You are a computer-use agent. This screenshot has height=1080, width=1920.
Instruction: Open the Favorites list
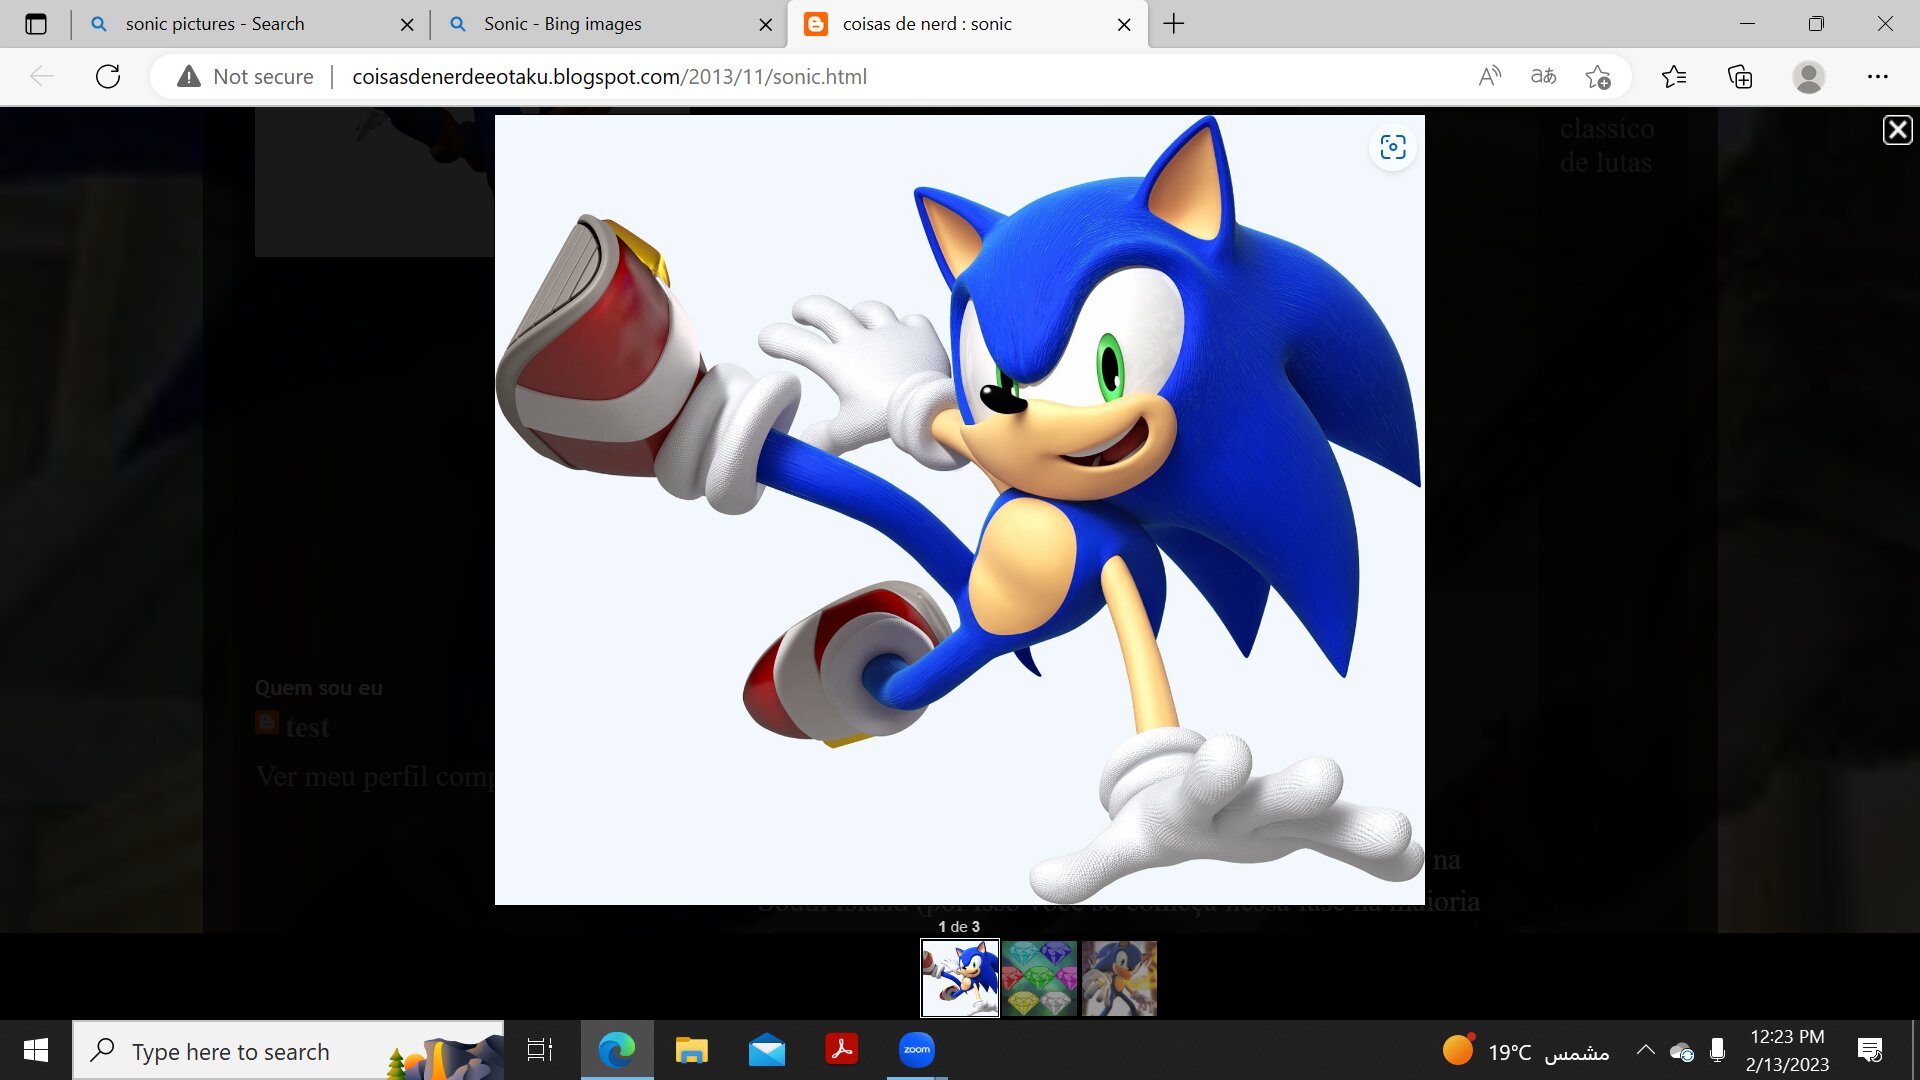[x=1674, y=76]
